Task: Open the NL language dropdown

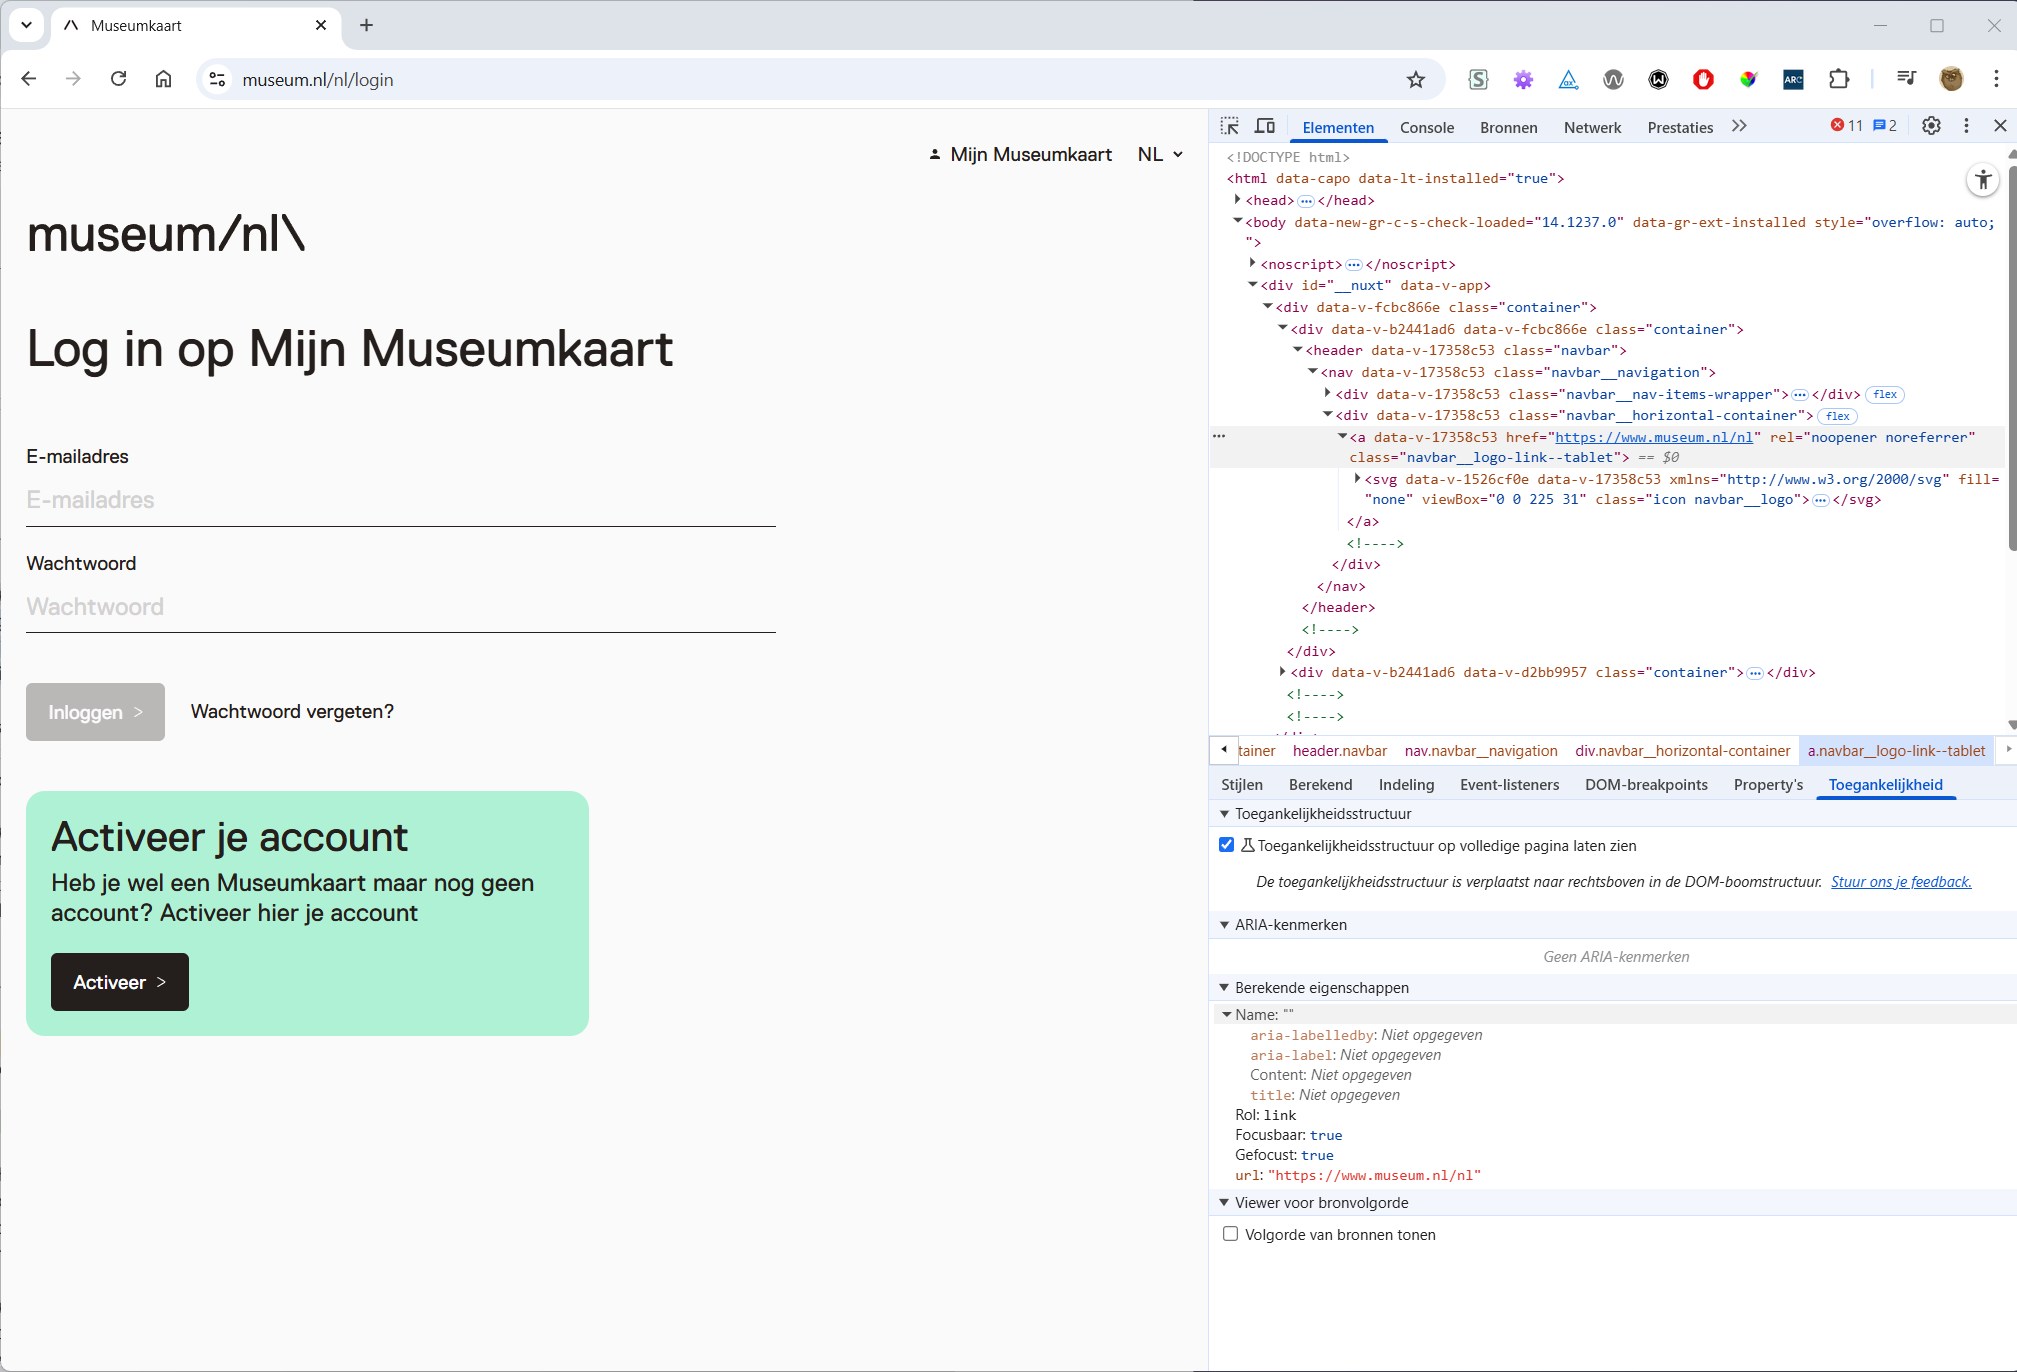Action: pos(1160,154)
